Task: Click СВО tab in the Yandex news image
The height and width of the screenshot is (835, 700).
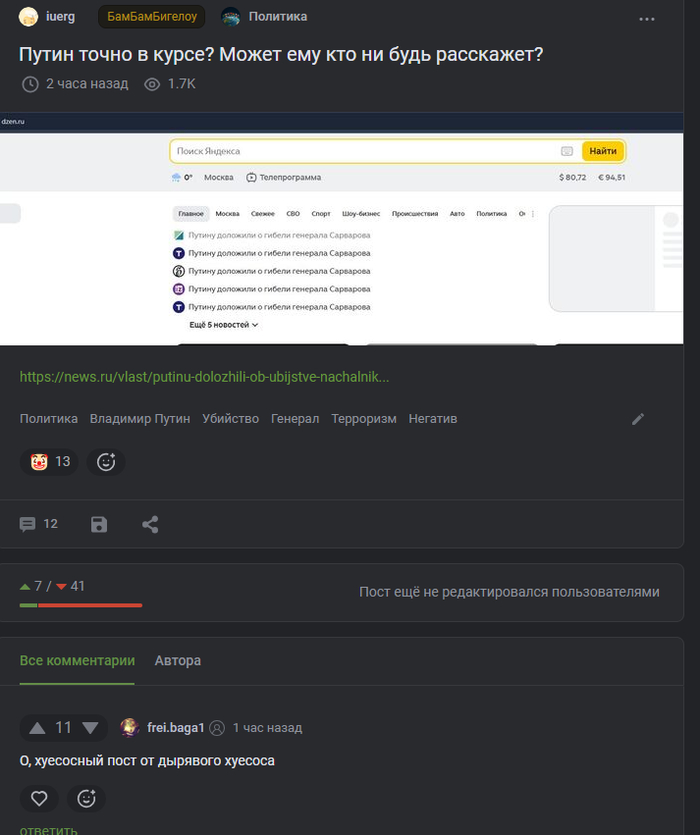Action: pyautogui.click(x=293, y=214)
